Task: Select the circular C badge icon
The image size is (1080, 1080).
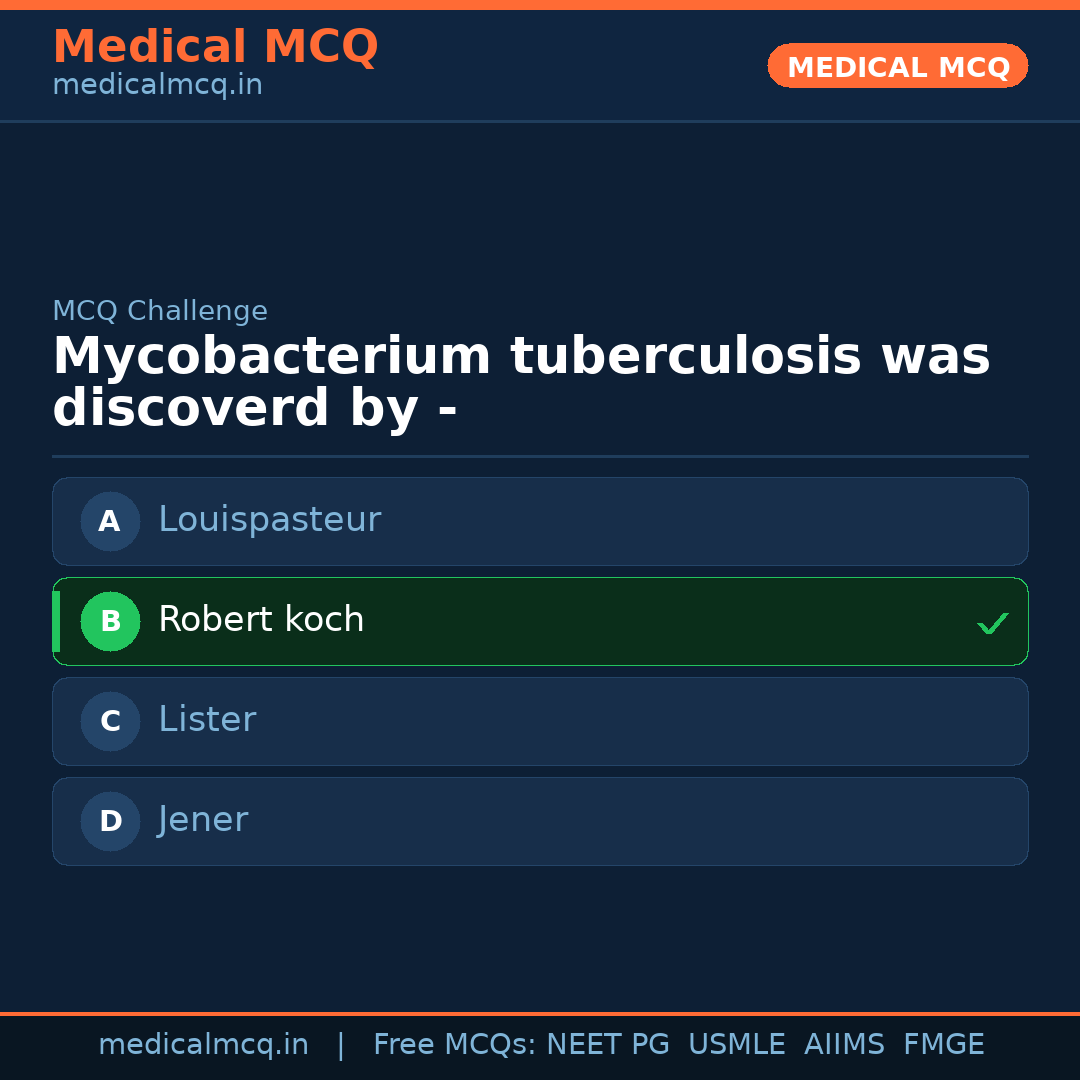Action: [110, 721]
